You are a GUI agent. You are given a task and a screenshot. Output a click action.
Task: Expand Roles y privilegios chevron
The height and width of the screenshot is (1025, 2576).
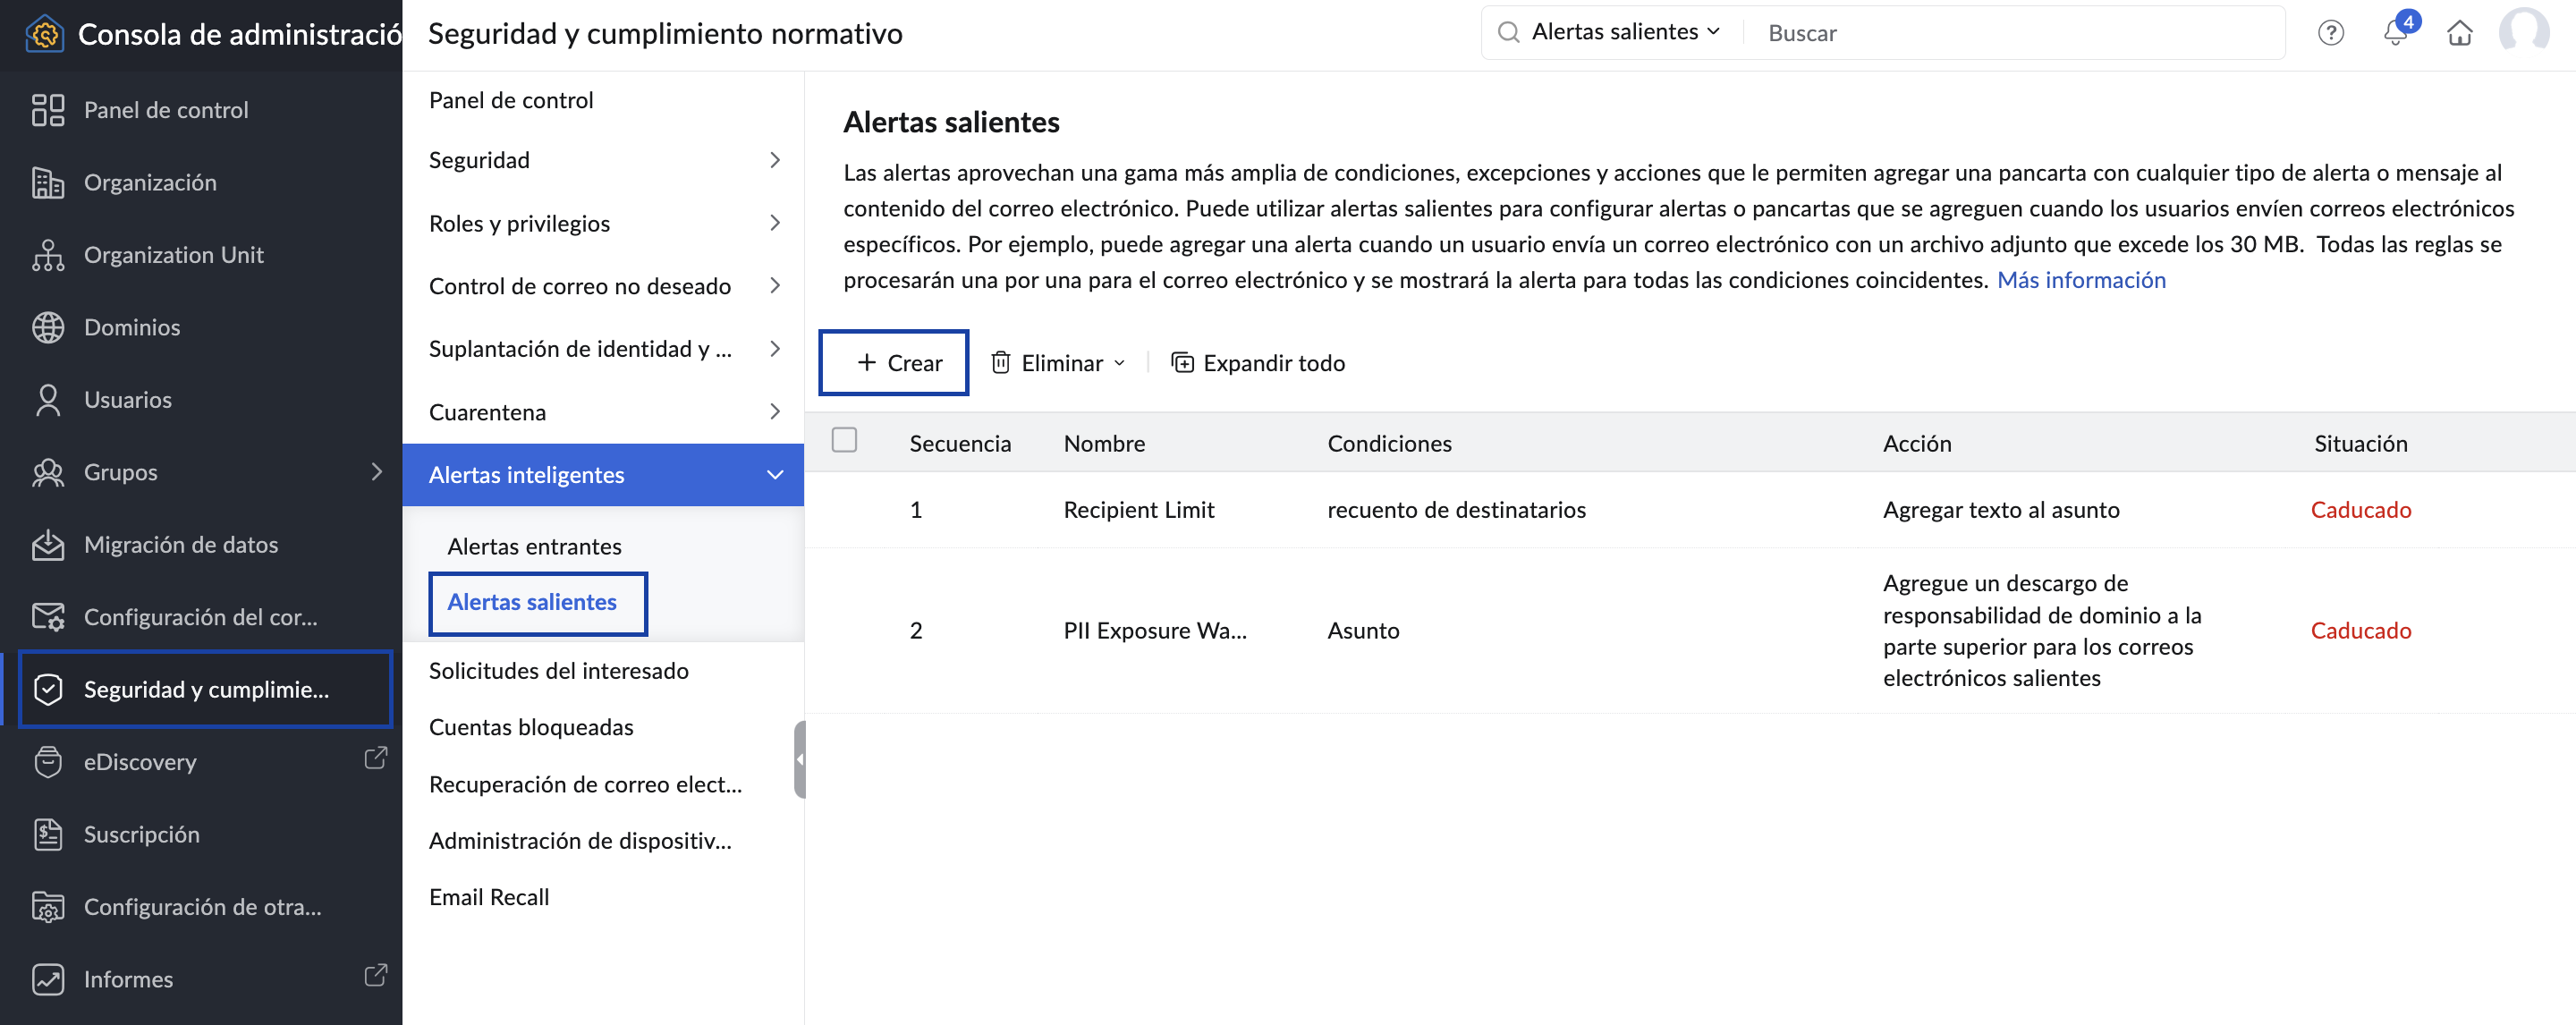(775, 223)
